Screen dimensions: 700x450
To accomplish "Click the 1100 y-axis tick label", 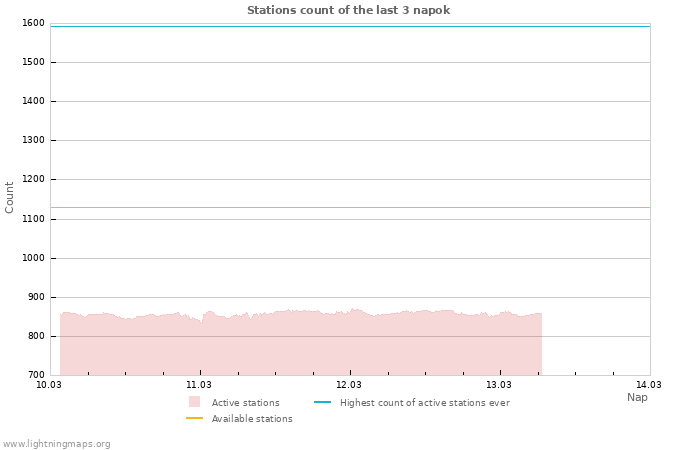I will [x=33, y=219].
